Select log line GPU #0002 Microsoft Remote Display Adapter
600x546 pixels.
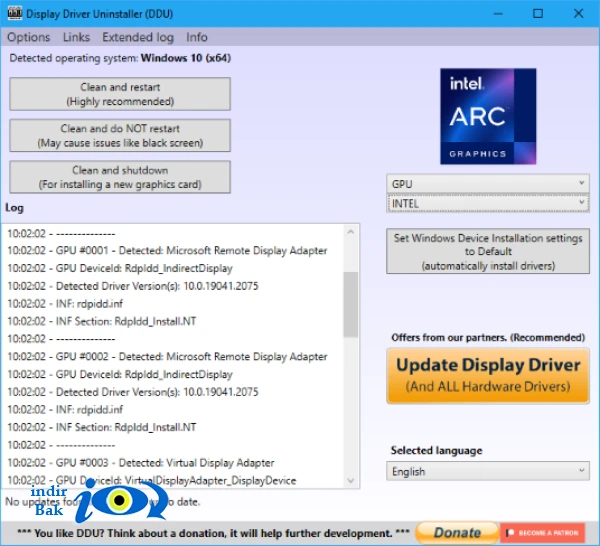click(x=167, y=357)
